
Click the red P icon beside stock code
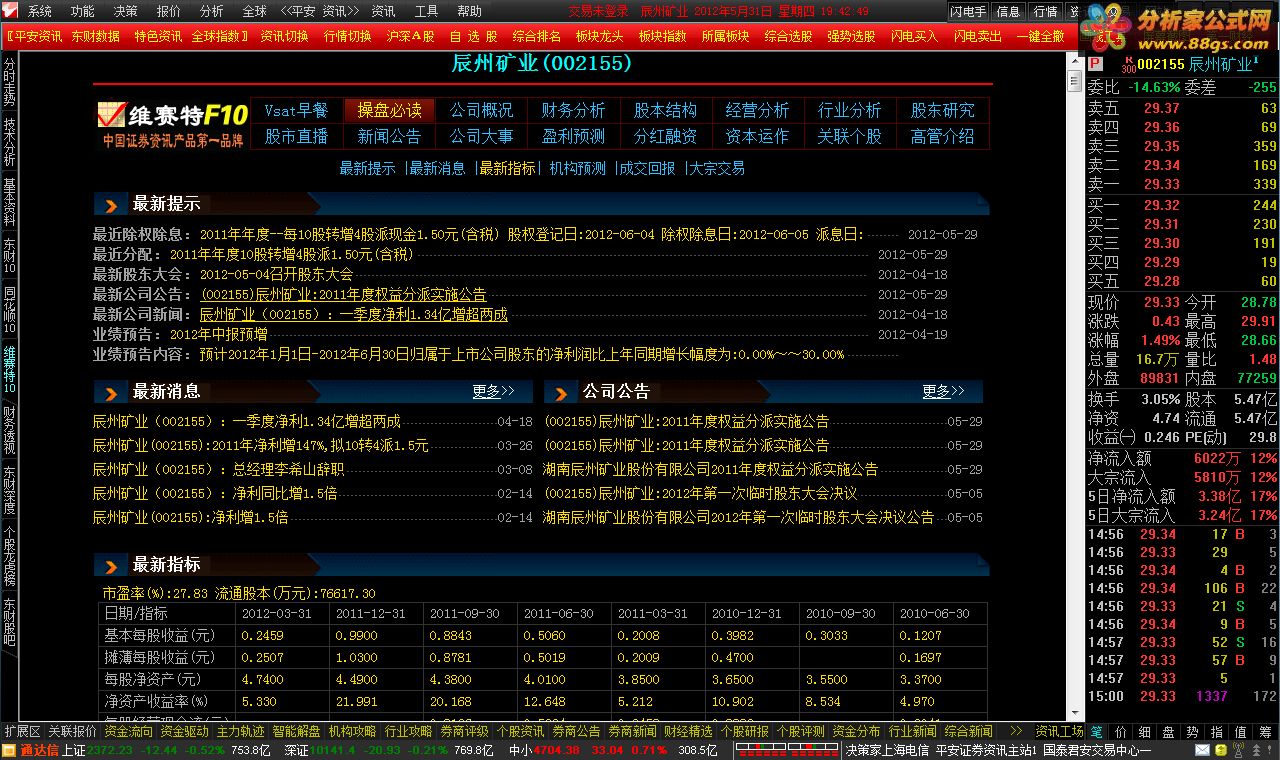point(1095,64)
